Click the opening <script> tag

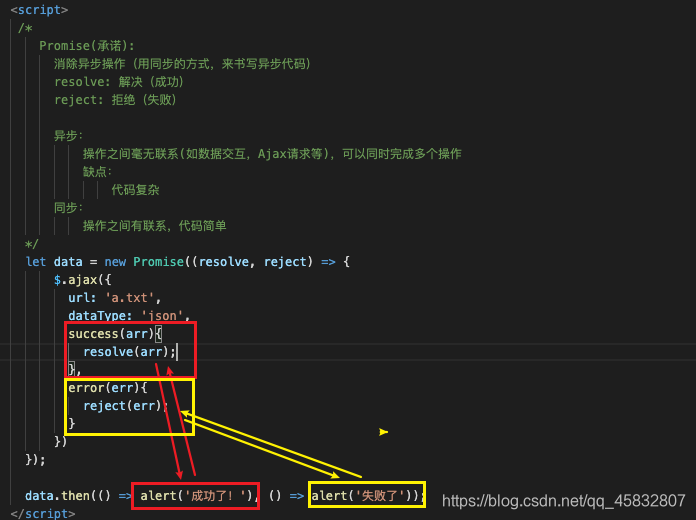click(40, 10)
